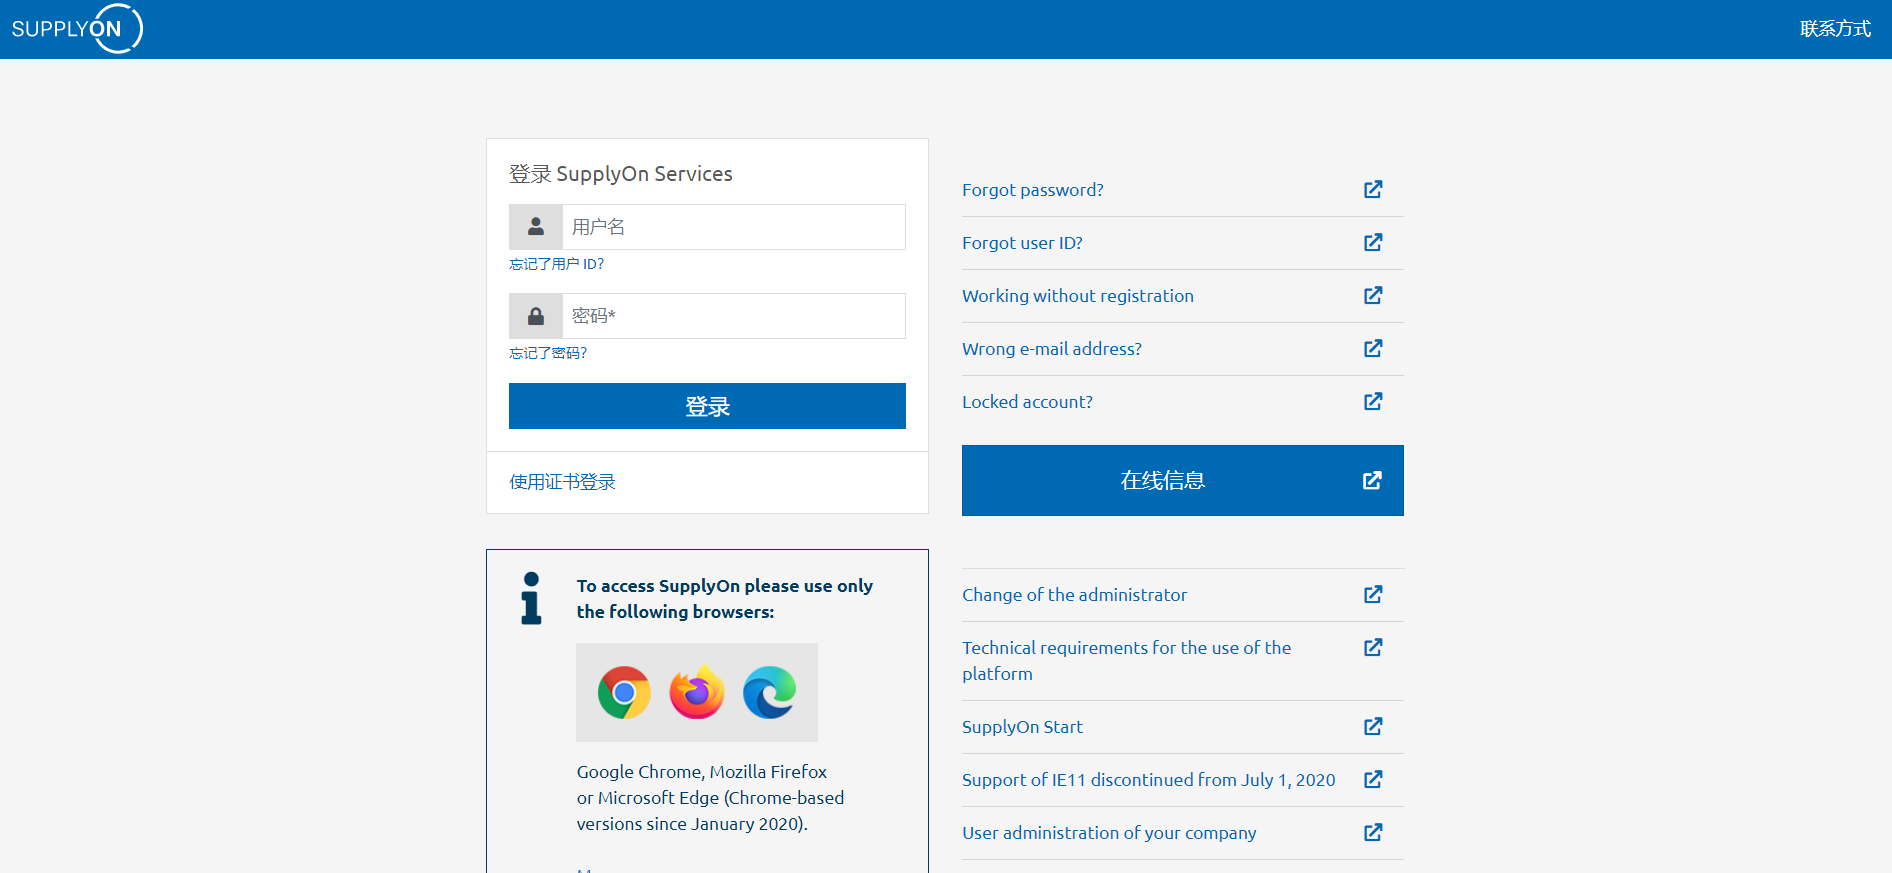Image resolution: width=1892 pixels, height=873 pixels.
Task: Click external link icon next to Forgot password?
Action: pos(1373,189)
